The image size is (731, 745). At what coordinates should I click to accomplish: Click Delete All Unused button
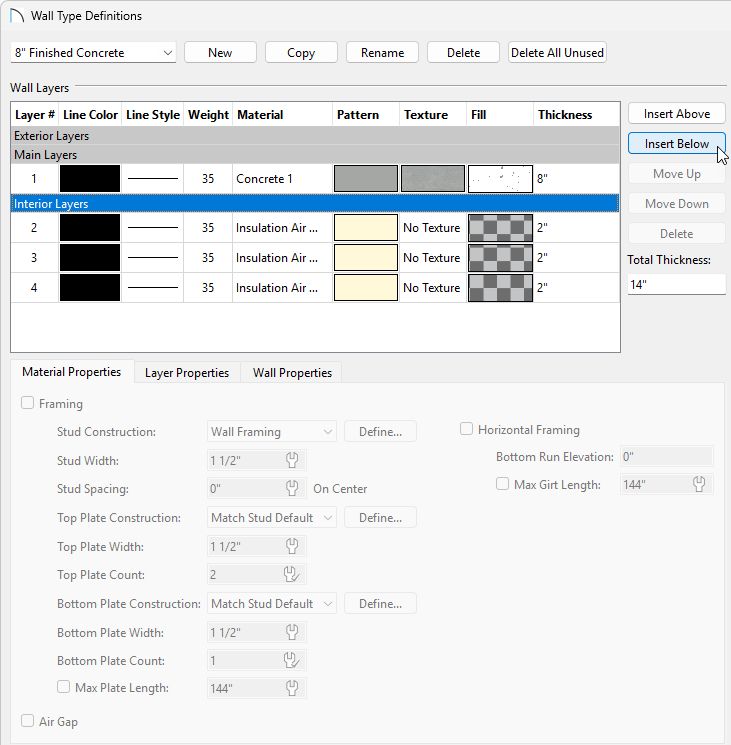(557, 52)
